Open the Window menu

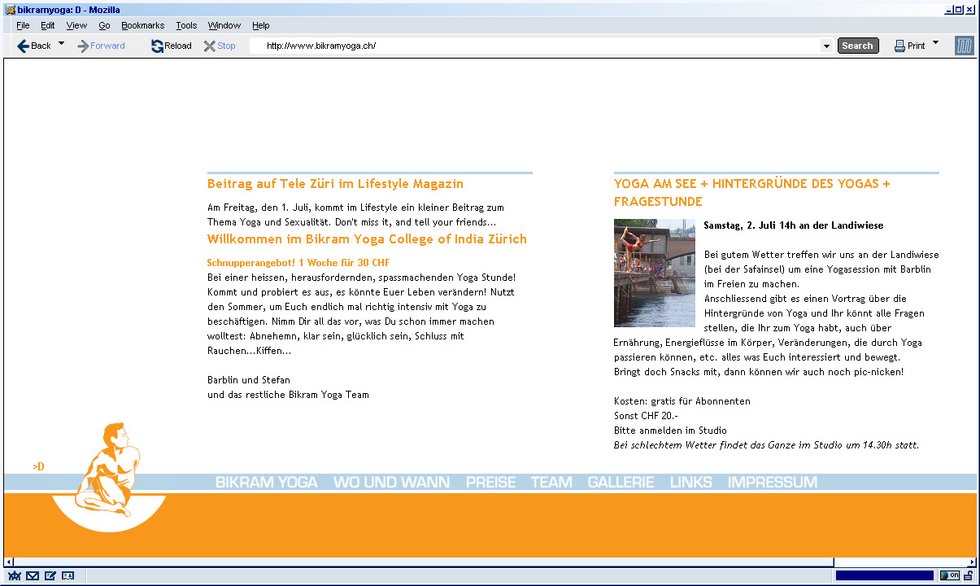[224, 26]
